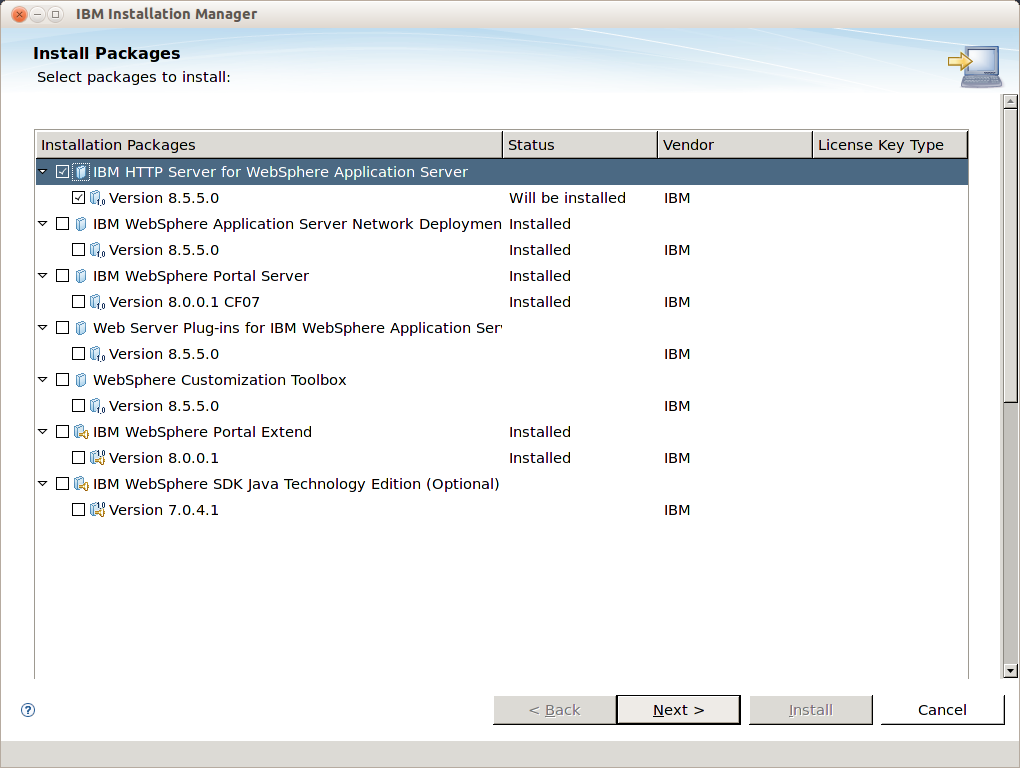The width and height of the screenshot is (1020, 768).
Task: Collapse the WebSphere SDK Java Technology Edition node
Action: click(x=43, y=484)
